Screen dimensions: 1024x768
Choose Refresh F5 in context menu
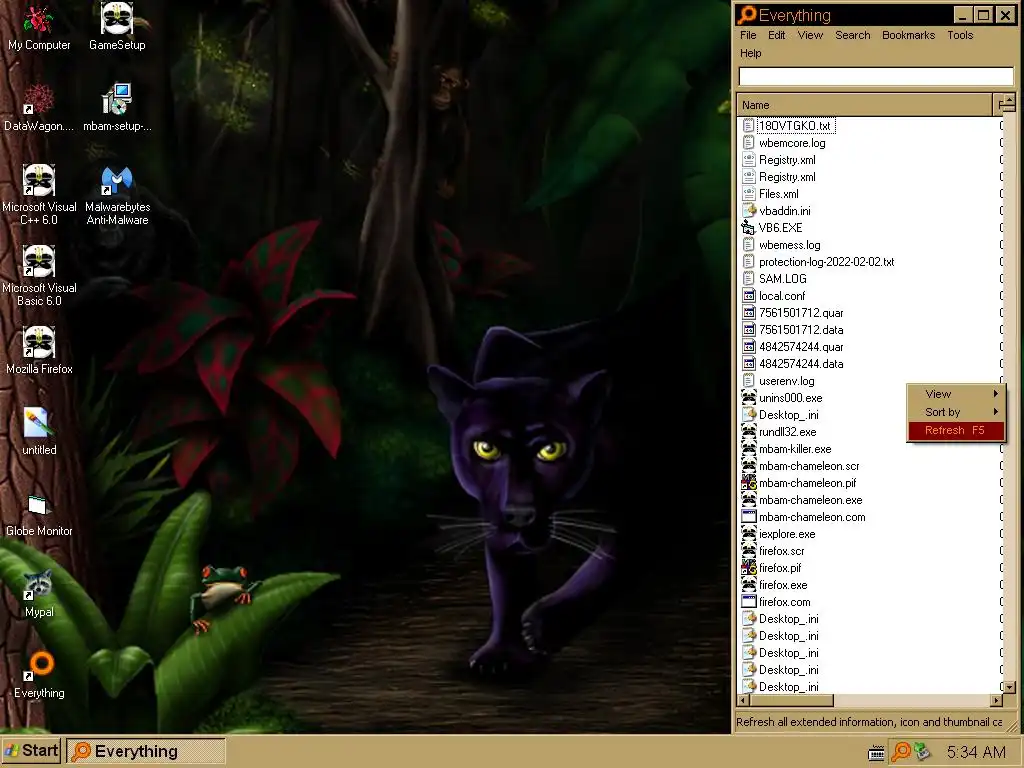click(955, 430)
